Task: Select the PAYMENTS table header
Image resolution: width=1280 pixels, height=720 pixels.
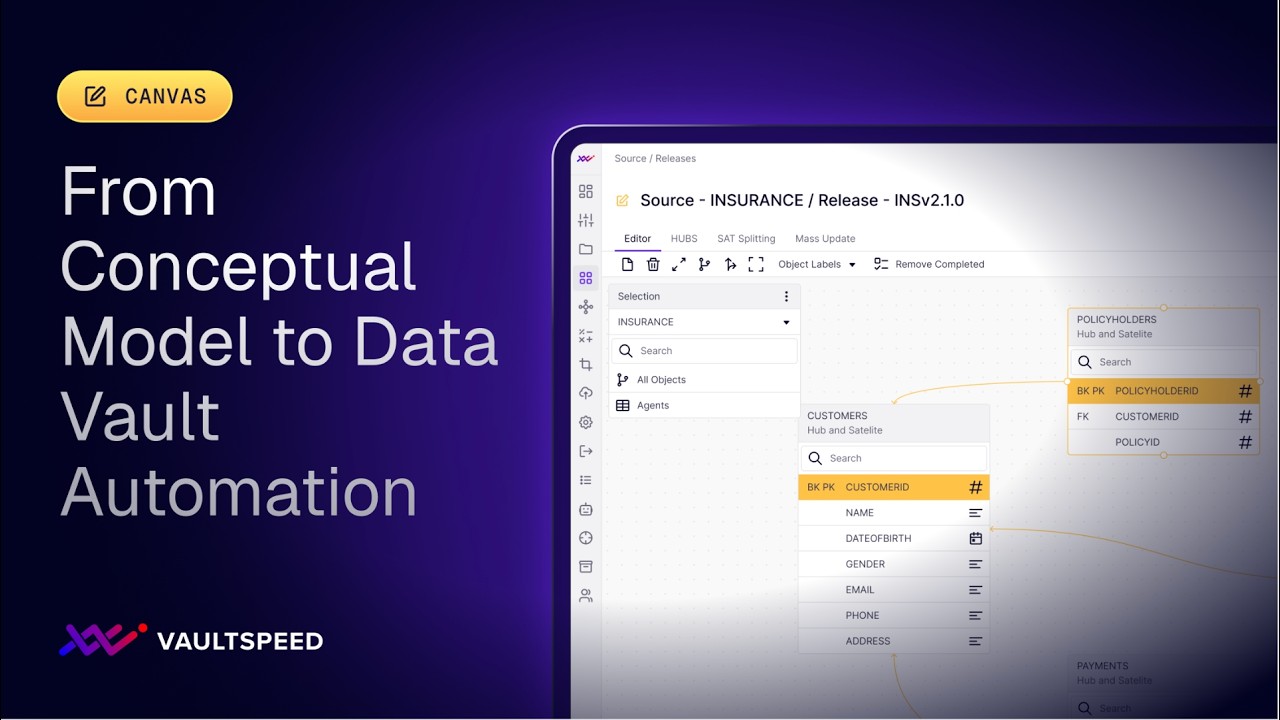Action: click(x=1164, y=672)
